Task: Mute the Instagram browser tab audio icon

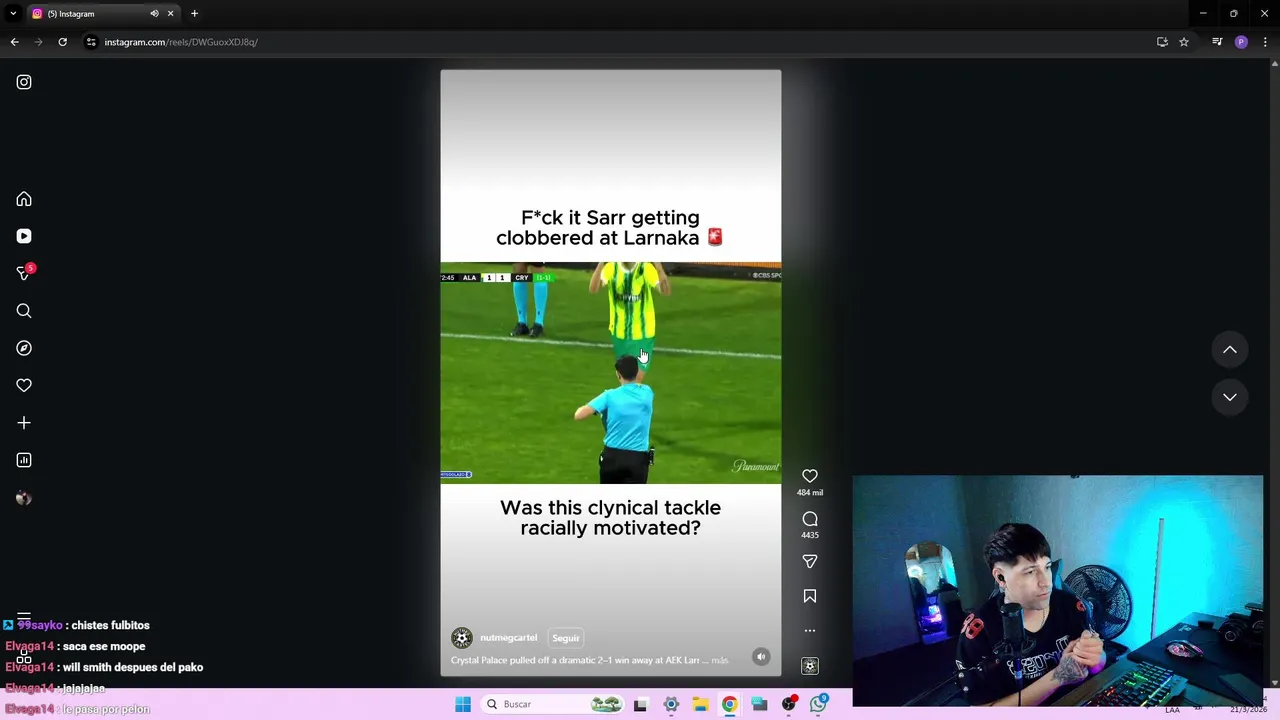Action: tap(154, 14)
